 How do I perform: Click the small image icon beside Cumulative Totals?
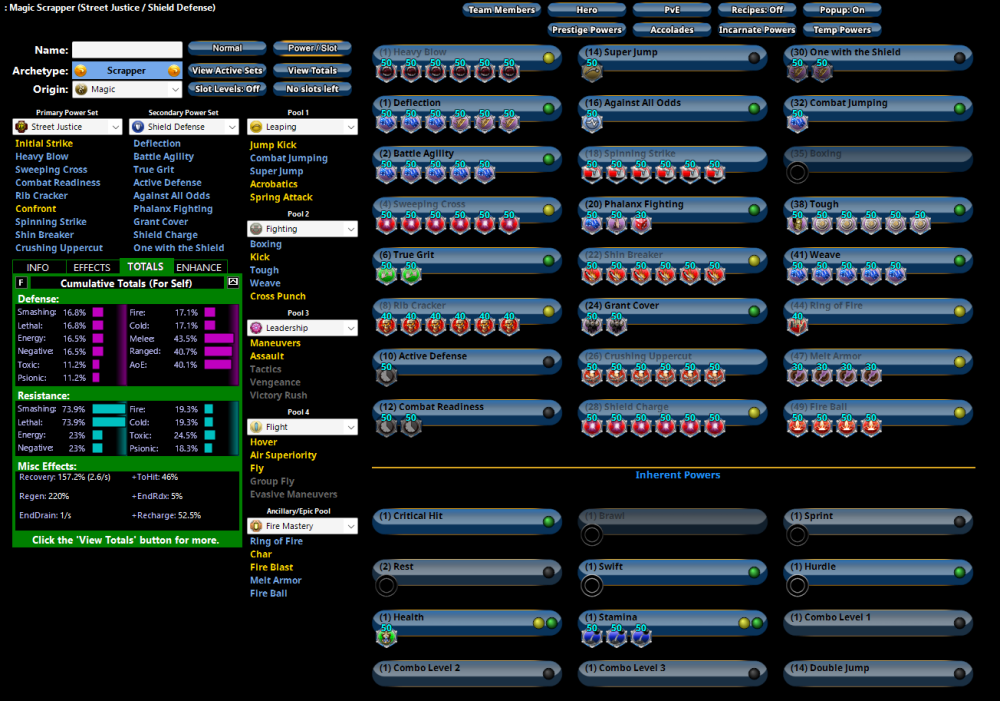pyautogui.click(x=233, y=283)
